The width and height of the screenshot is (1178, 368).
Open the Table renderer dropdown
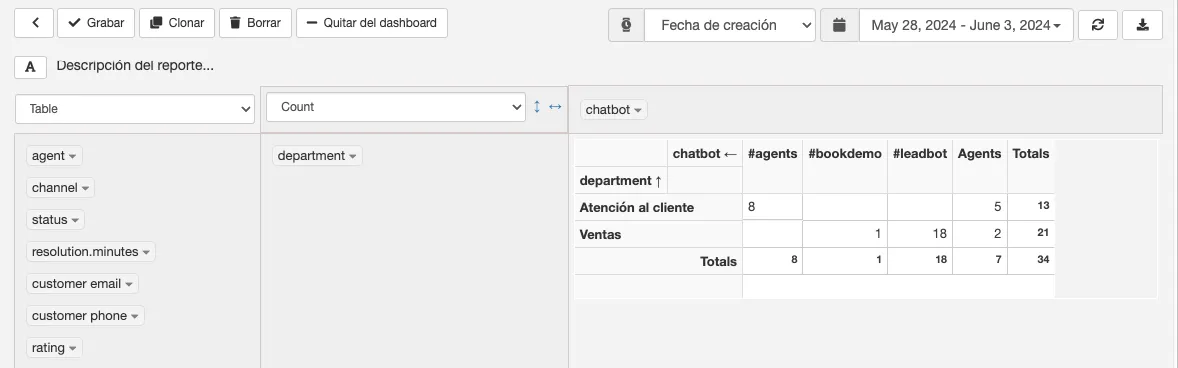point(135,109)
